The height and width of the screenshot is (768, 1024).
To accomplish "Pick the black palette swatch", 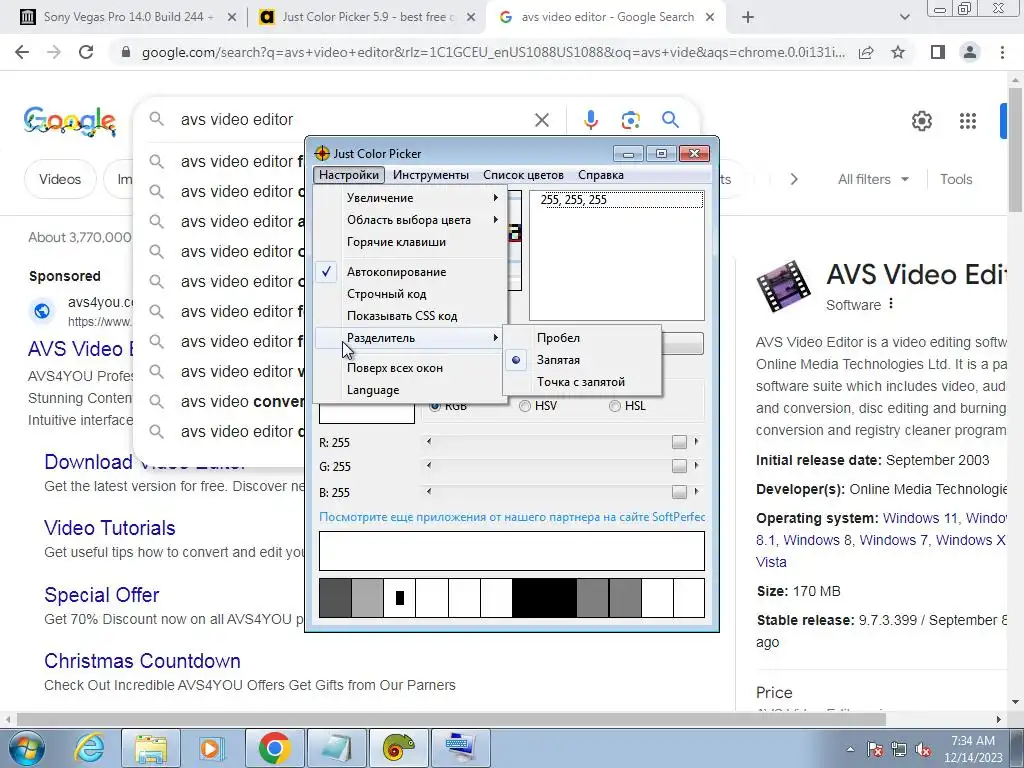I will (544, 598).
